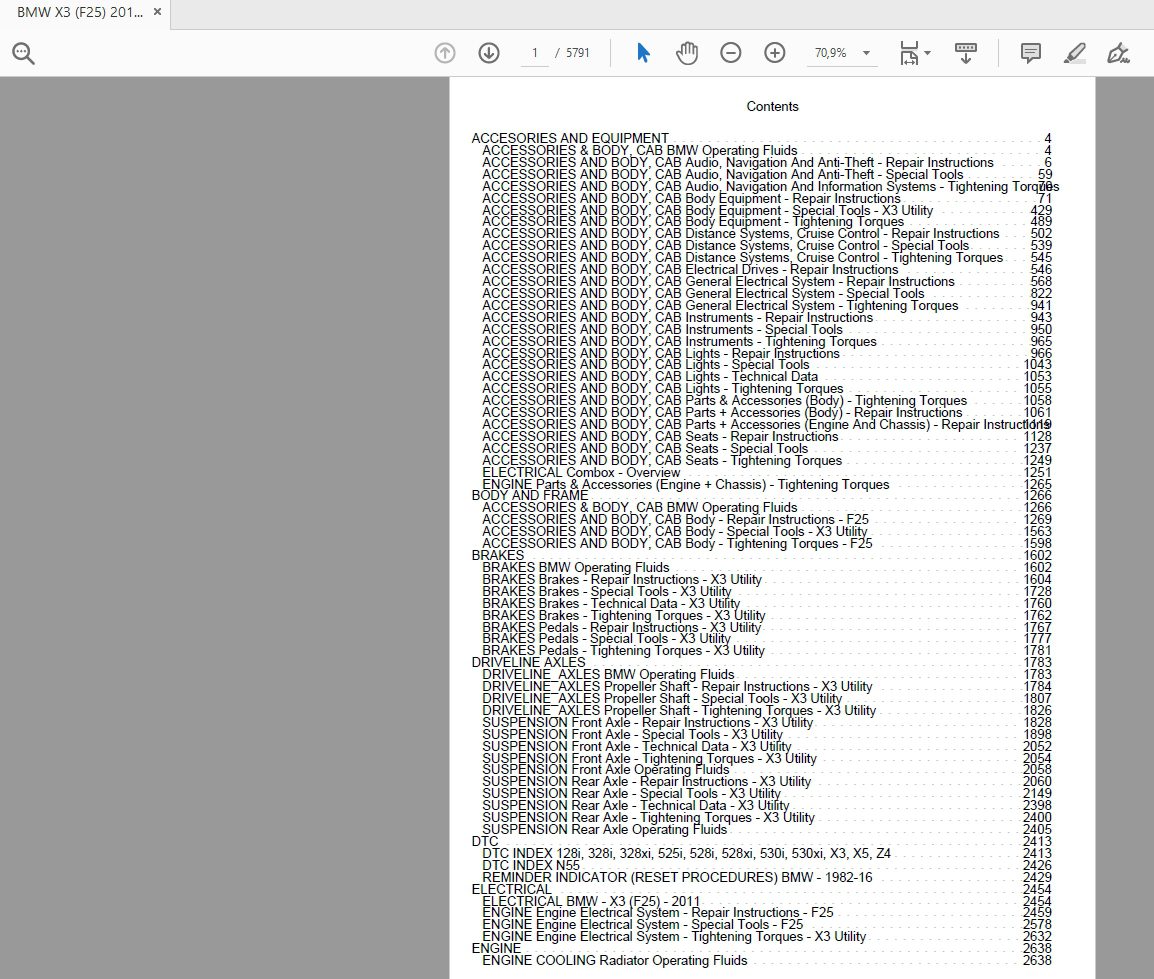This screenshot has width=1154, height=979.
Task: Click CAB Electrical Drives - Repair Instructions entry
Action: 690,269
